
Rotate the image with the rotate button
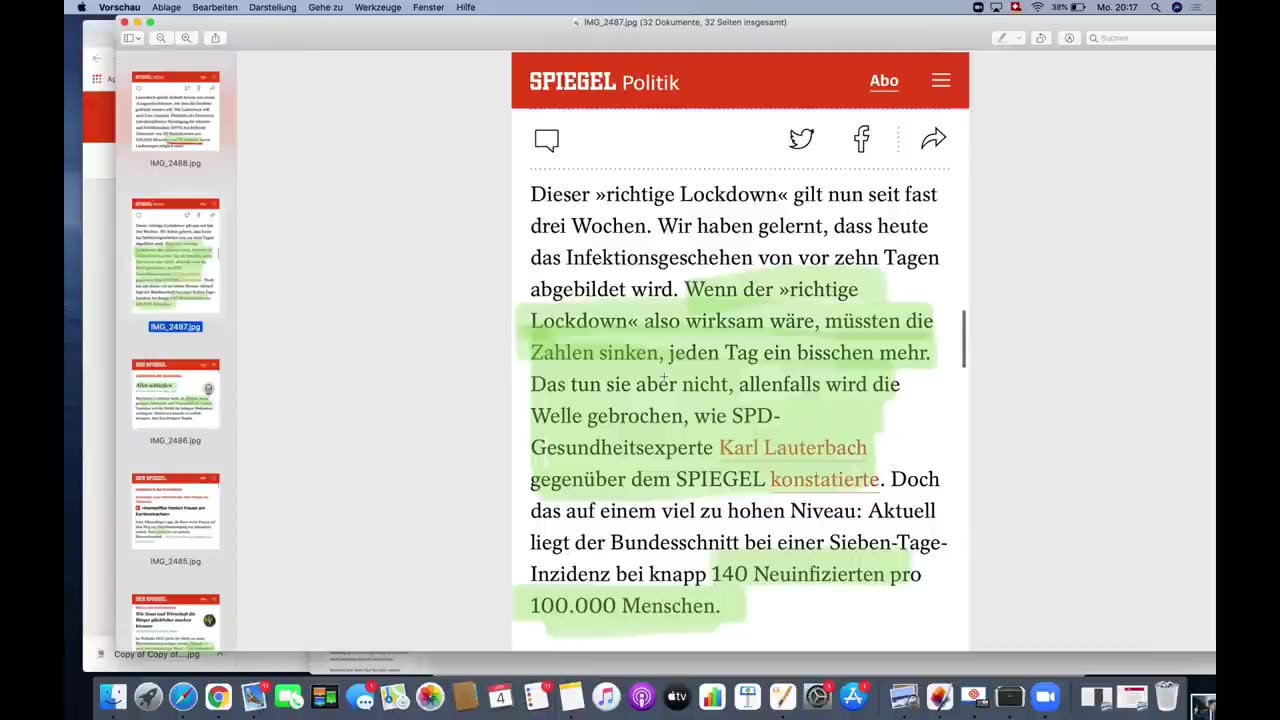(1041, 38)
